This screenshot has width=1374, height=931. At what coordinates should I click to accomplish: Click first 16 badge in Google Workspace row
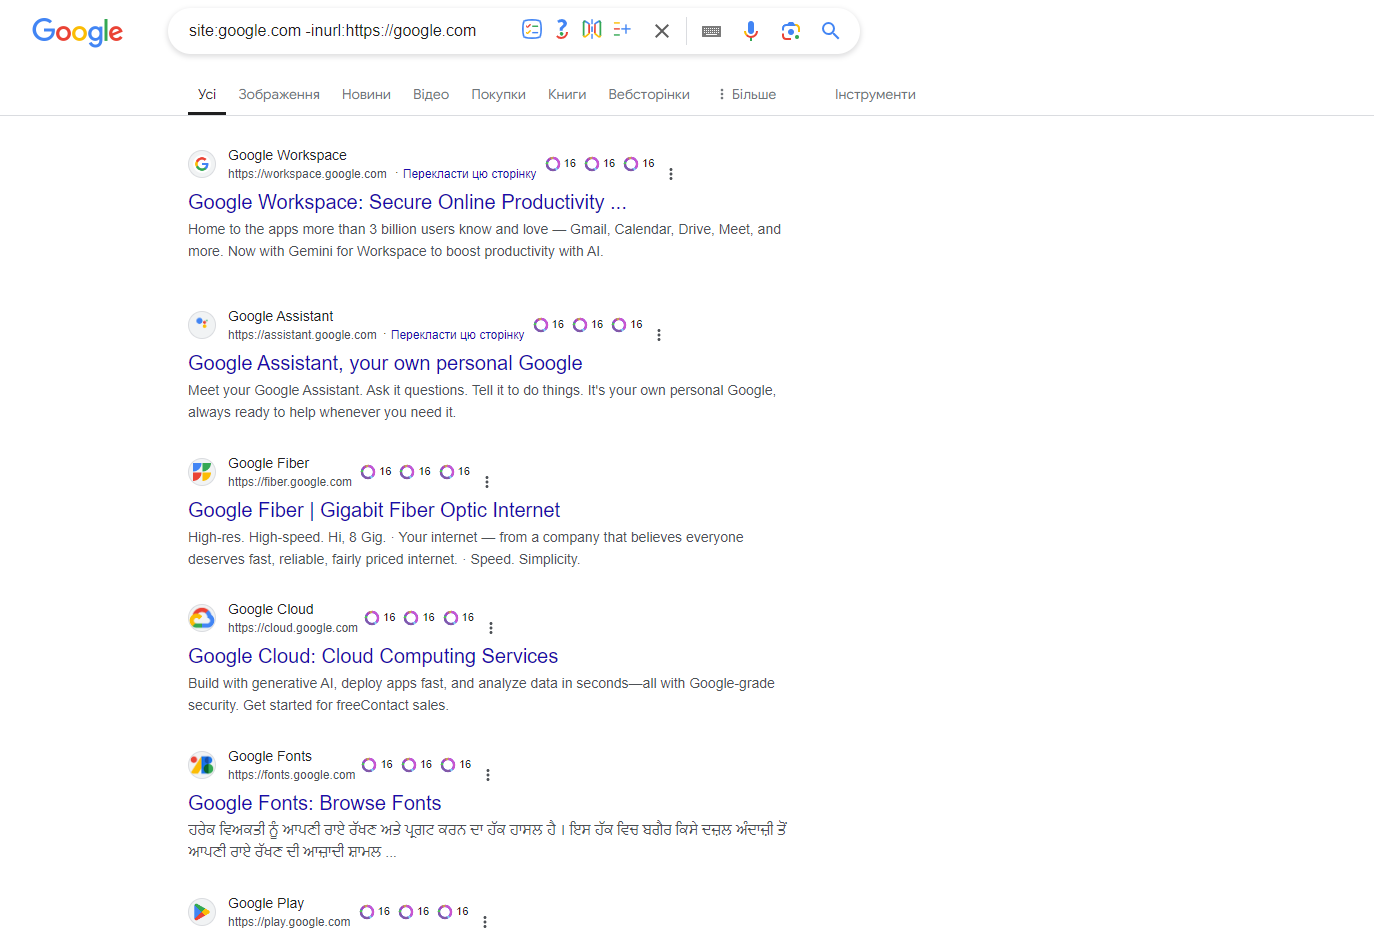561,164
